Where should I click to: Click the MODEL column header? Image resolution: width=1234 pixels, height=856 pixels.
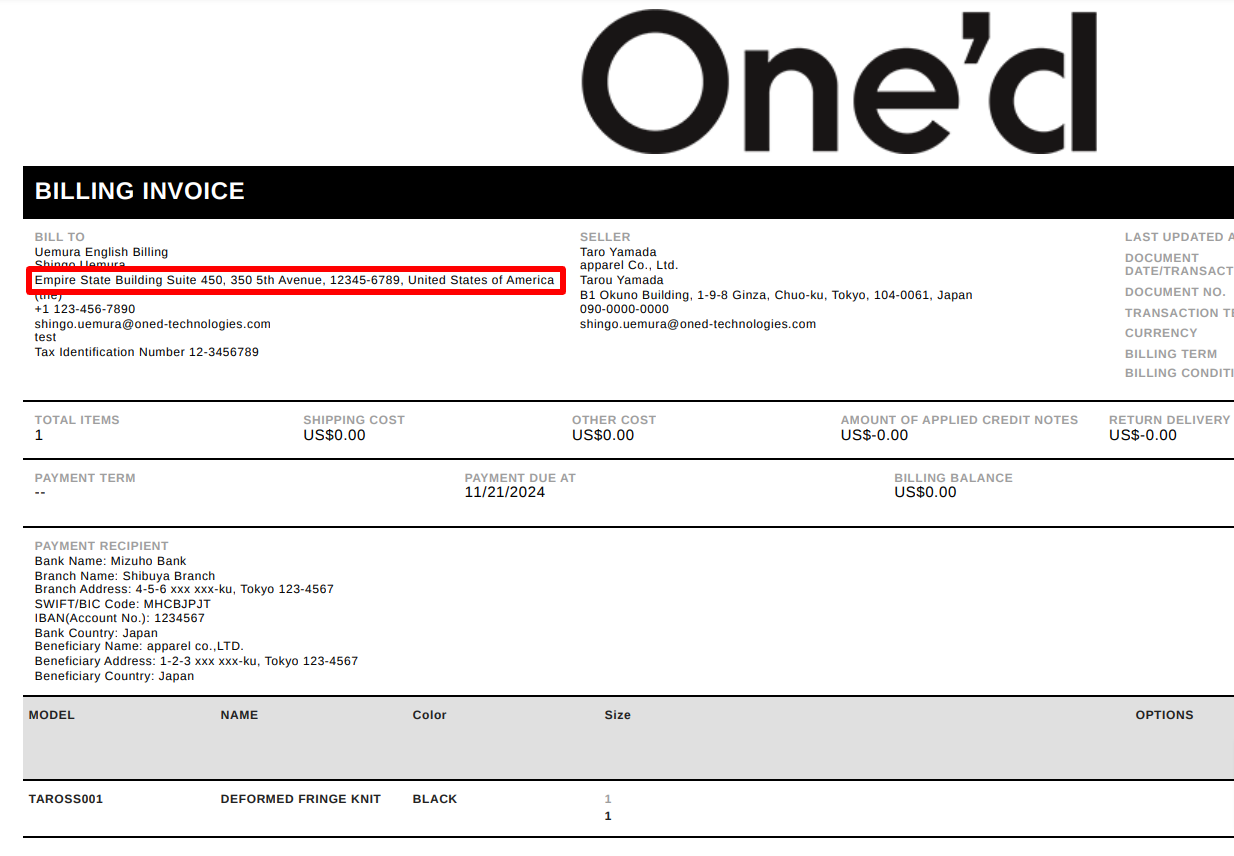click(x=52, y=715)
